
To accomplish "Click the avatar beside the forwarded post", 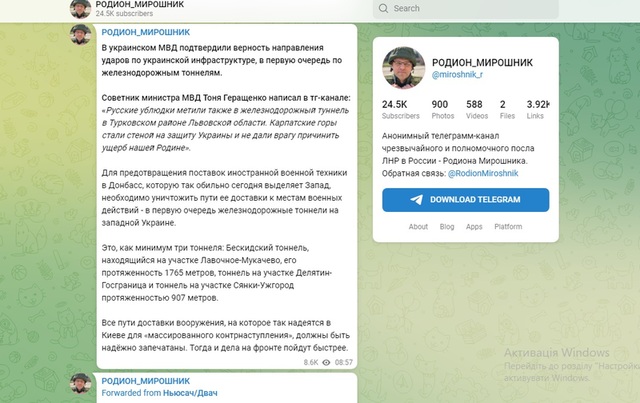I will tap(81, 385).
